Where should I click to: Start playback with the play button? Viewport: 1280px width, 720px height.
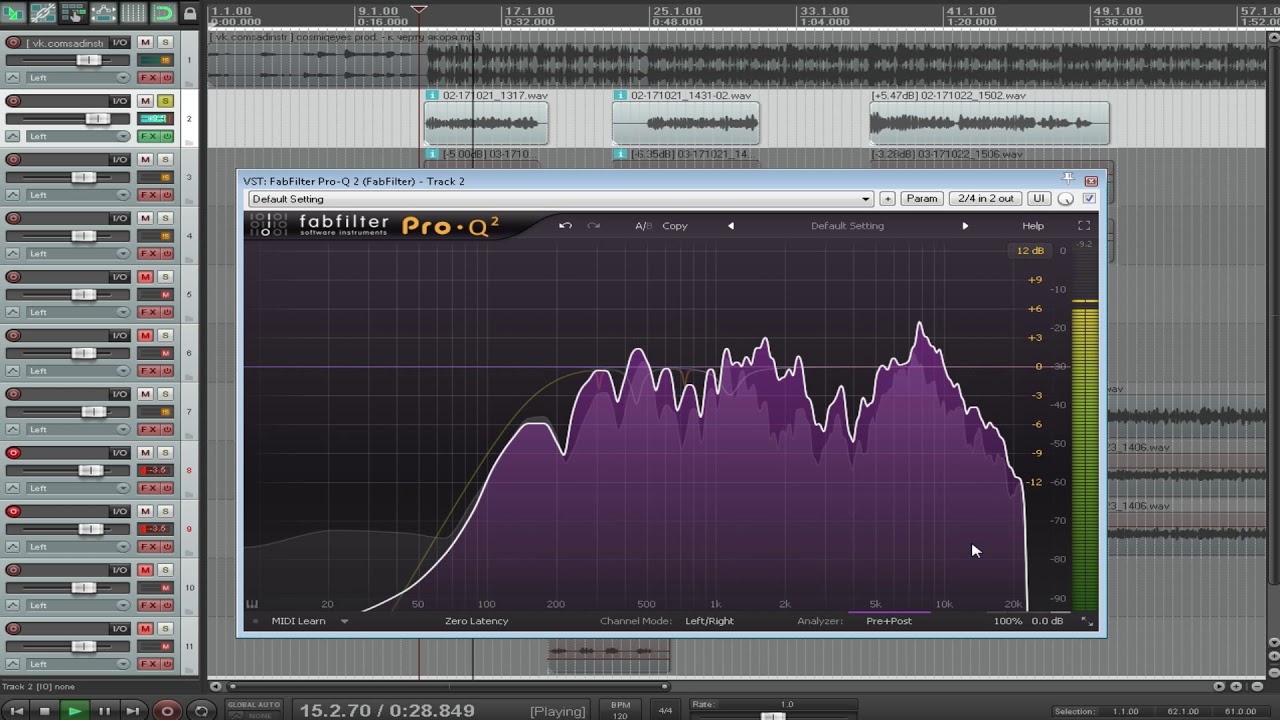click(74, 711)
